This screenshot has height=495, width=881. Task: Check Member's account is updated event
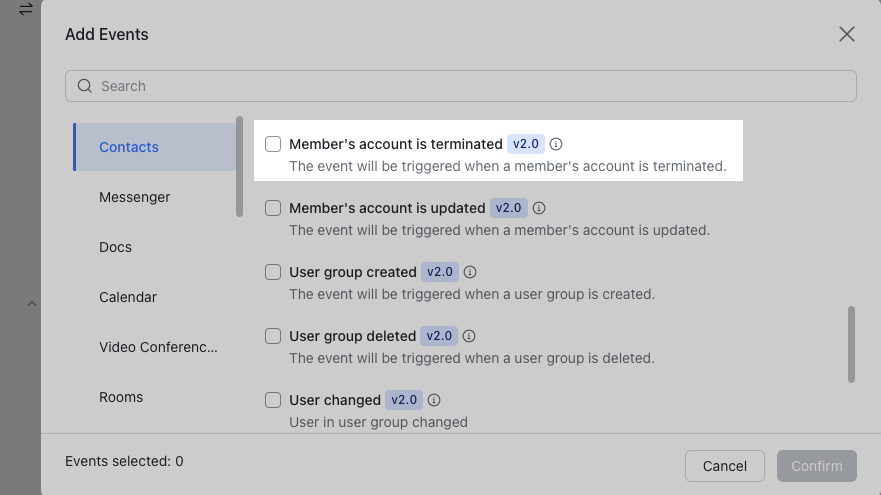click(273, 208)
